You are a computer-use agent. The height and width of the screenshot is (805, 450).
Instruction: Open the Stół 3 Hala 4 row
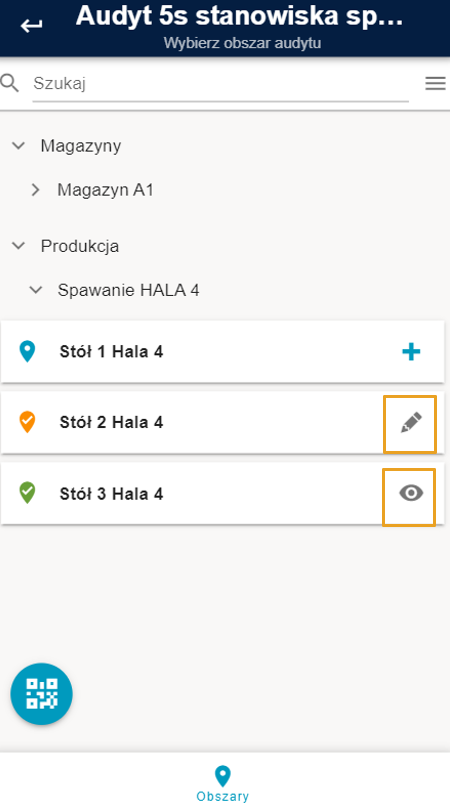(x=223, y=493)
